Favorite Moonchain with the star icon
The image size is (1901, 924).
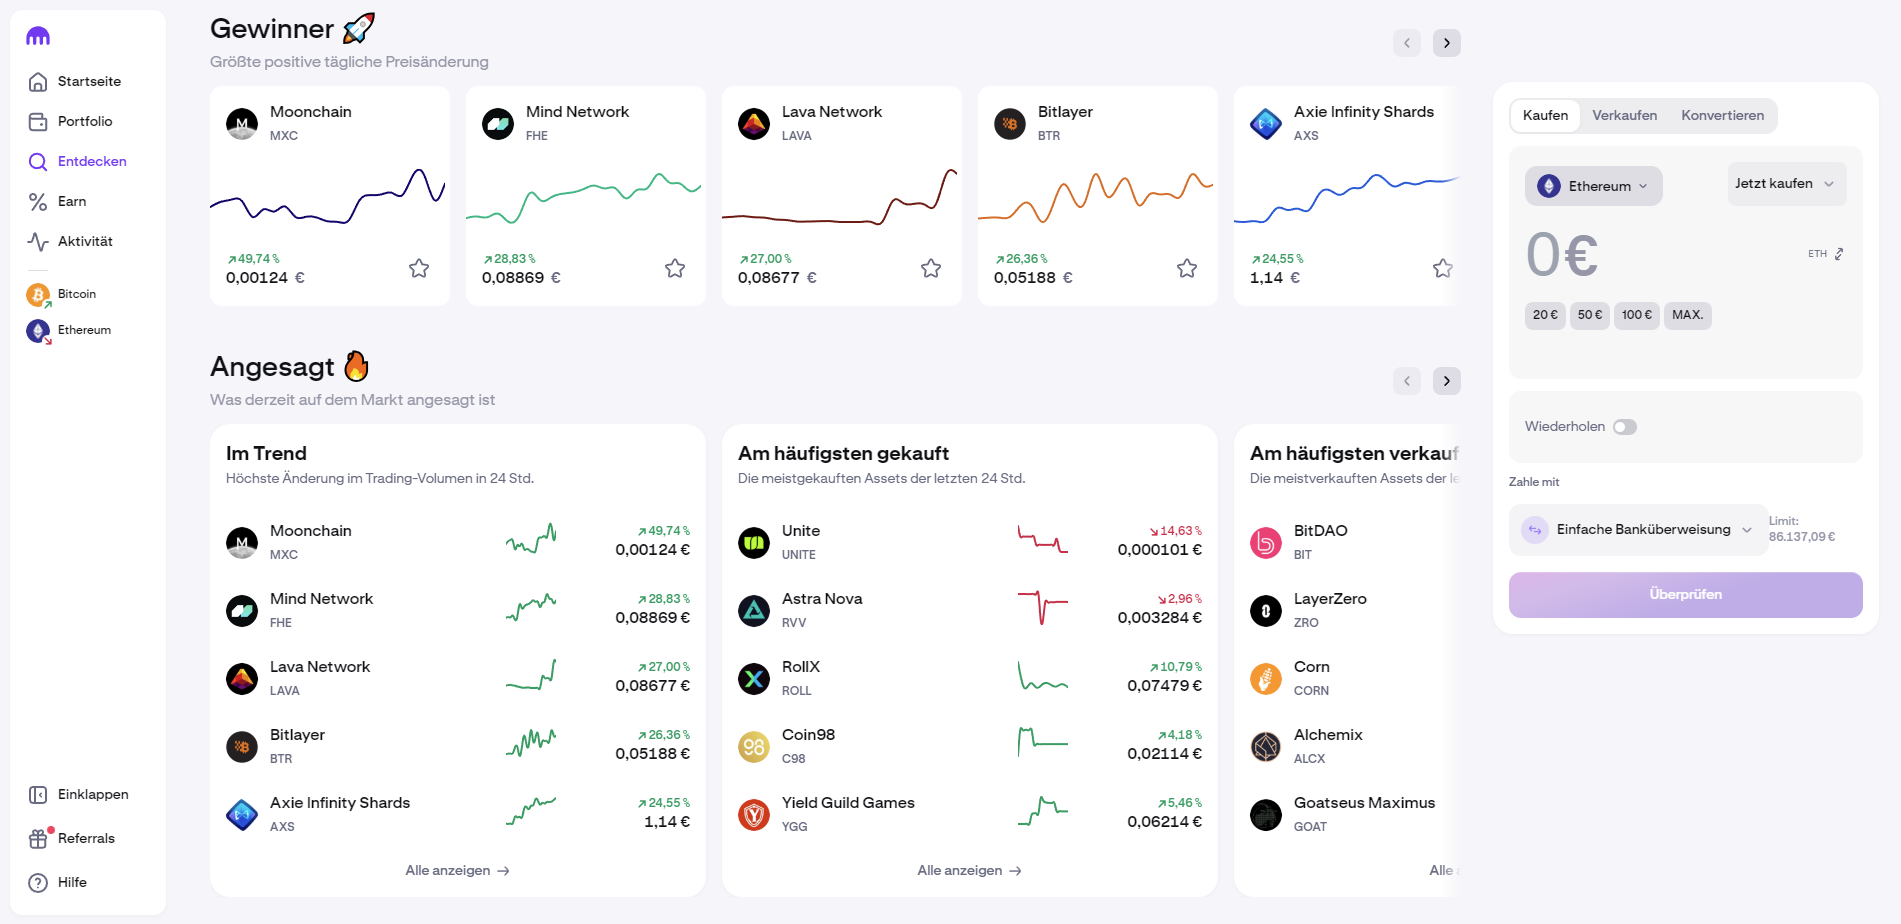click(419, 268)
